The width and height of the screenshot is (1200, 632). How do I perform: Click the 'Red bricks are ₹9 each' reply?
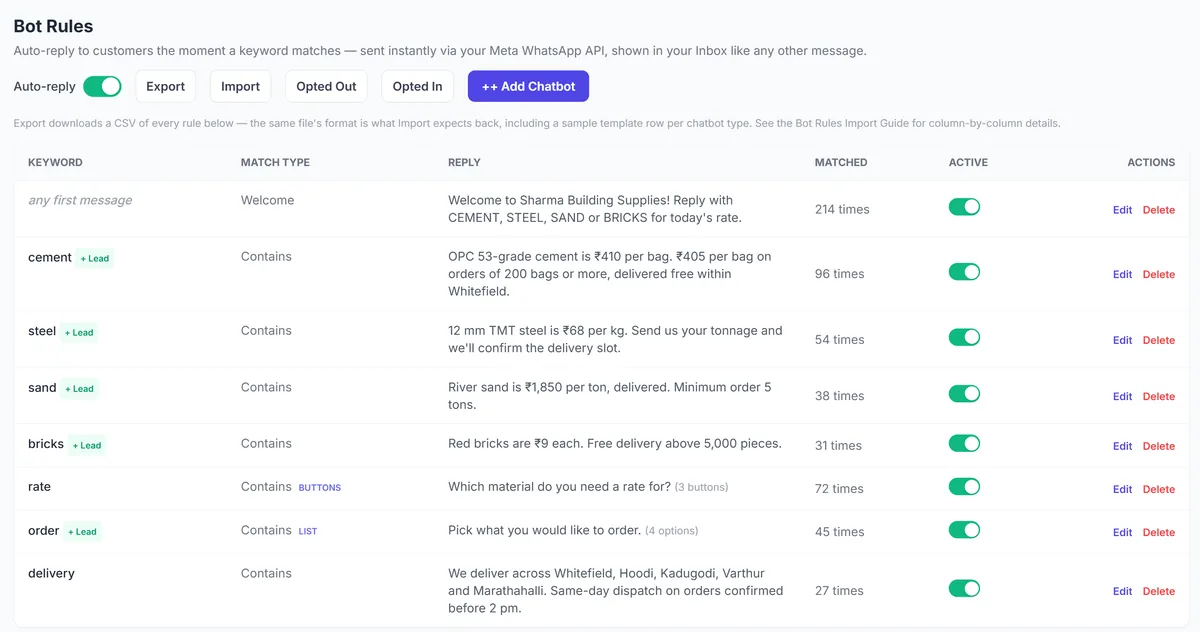615,443
